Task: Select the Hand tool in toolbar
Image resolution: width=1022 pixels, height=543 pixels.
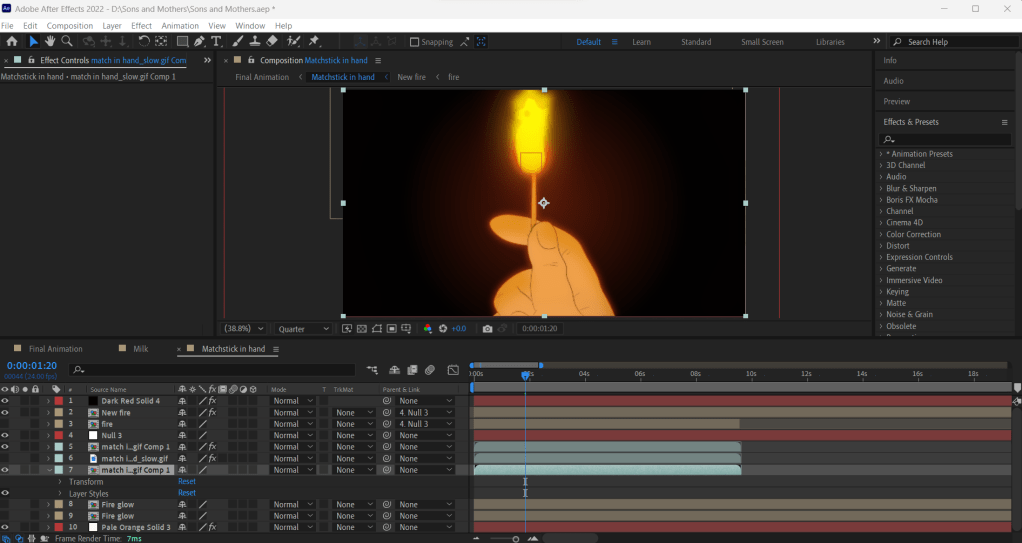Action: [x=50, y=41]
